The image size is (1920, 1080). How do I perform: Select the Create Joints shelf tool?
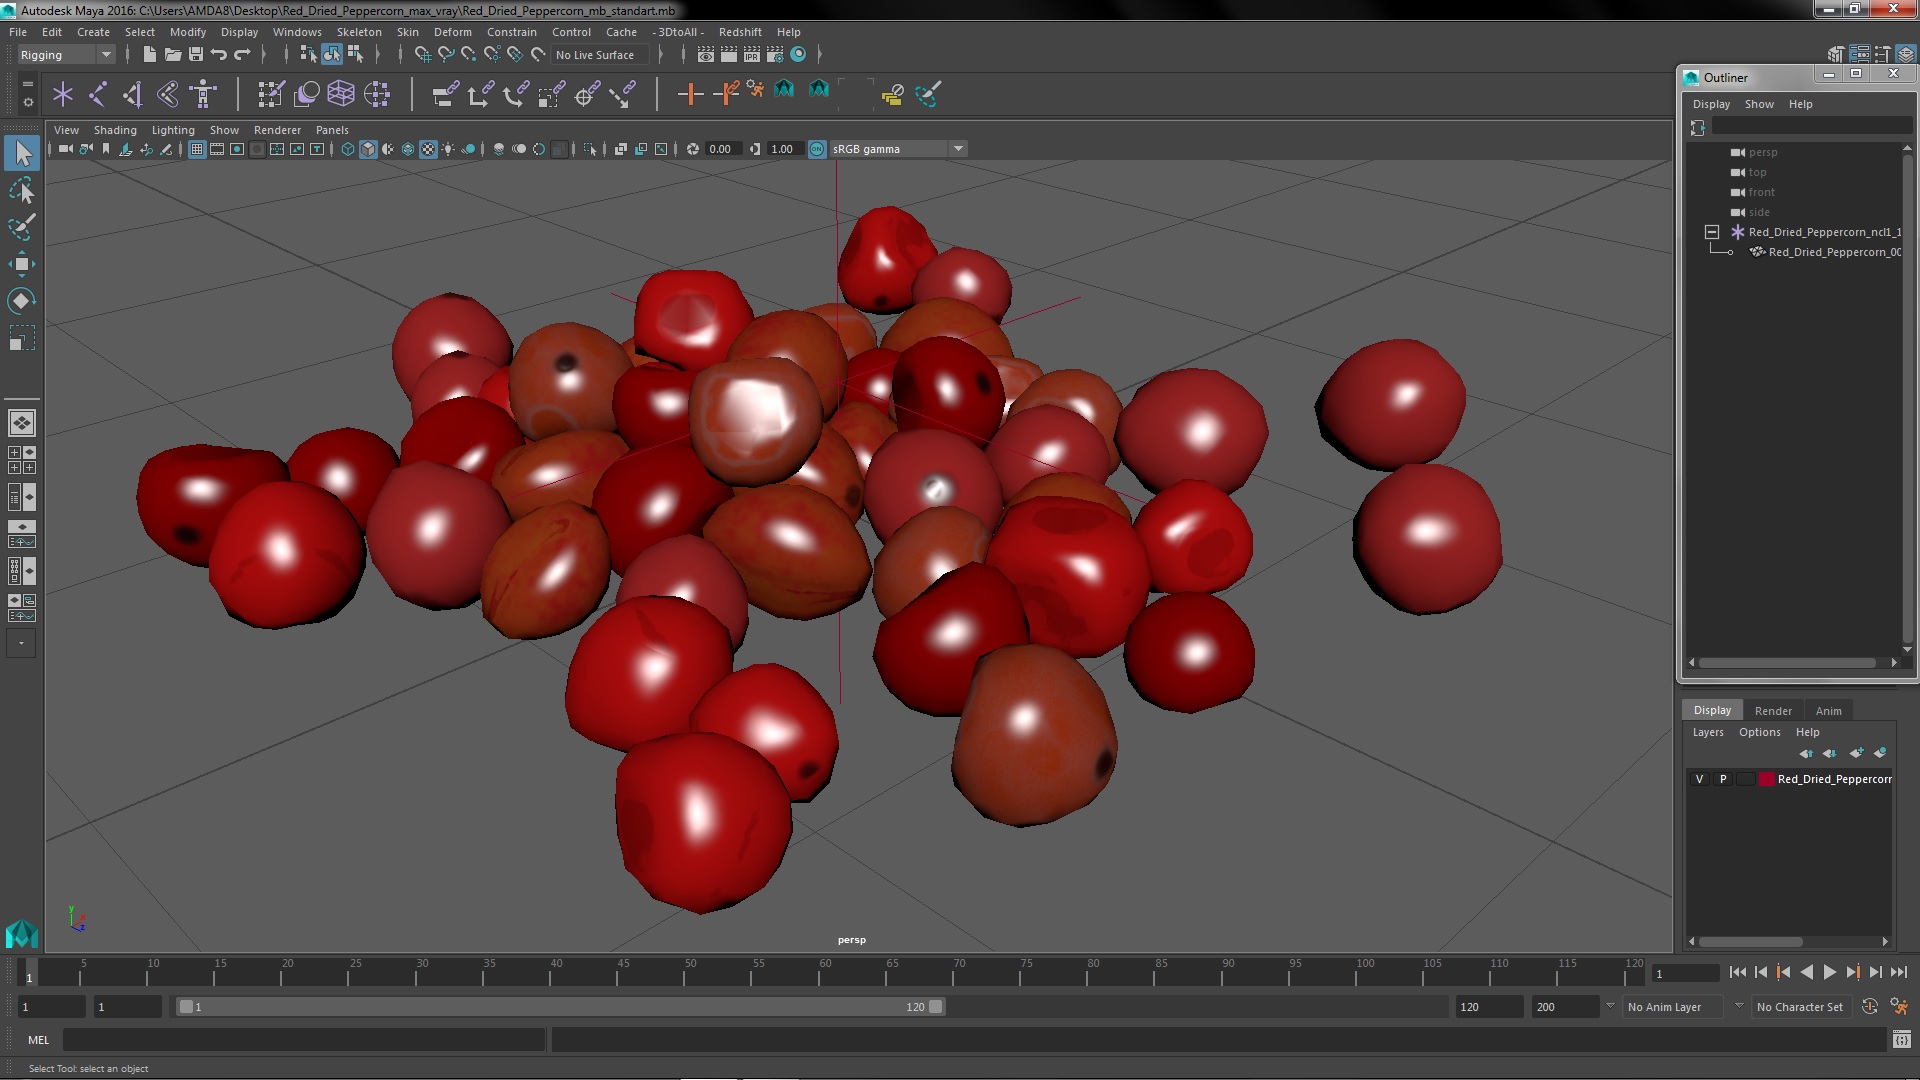(98, 94)
